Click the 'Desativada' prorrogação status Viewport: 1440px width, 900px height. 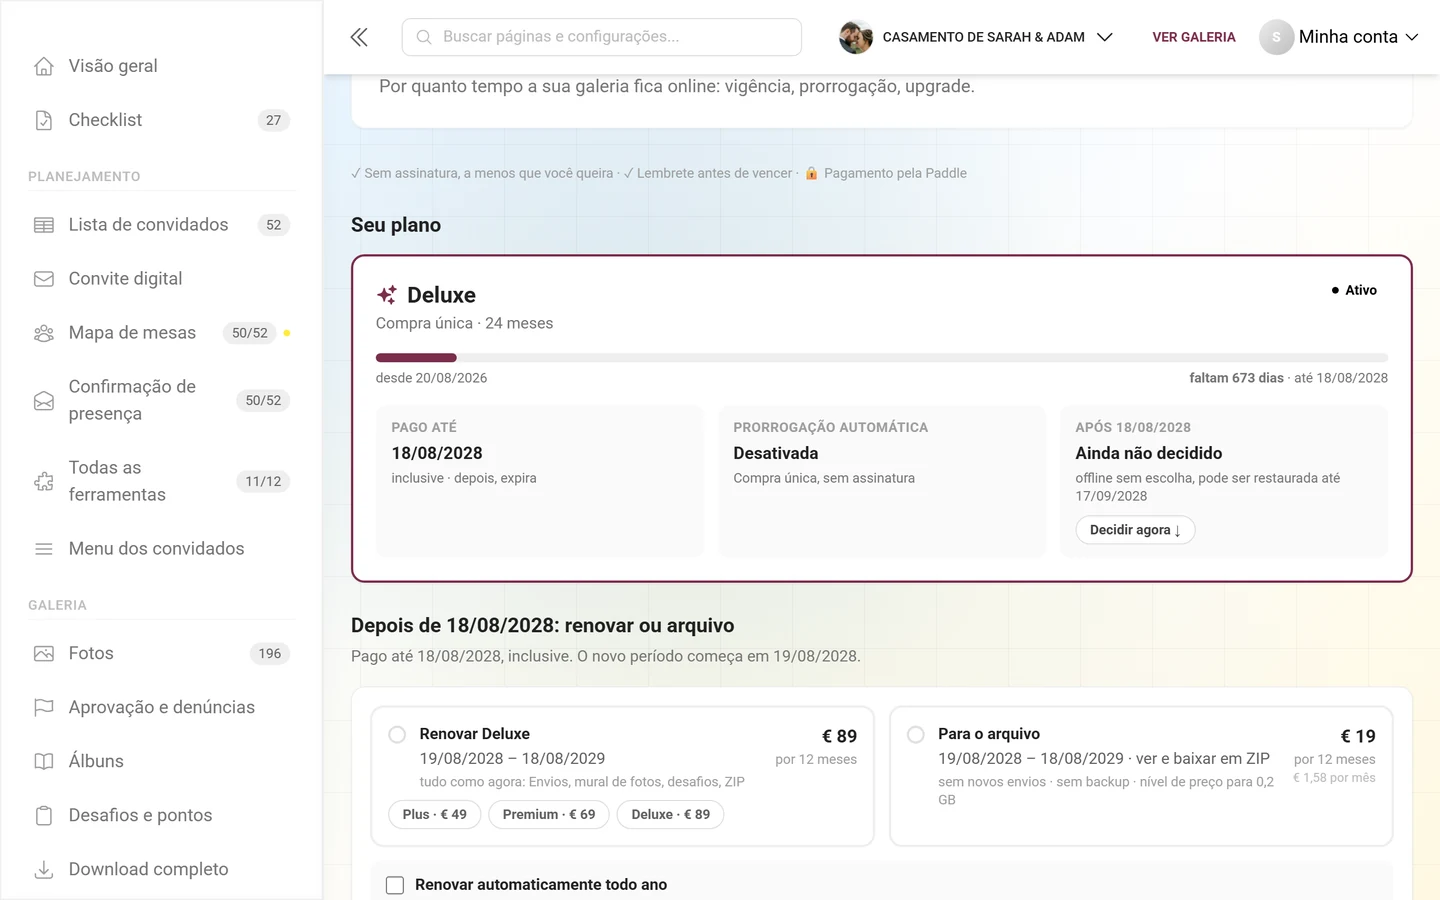[776, 453]
